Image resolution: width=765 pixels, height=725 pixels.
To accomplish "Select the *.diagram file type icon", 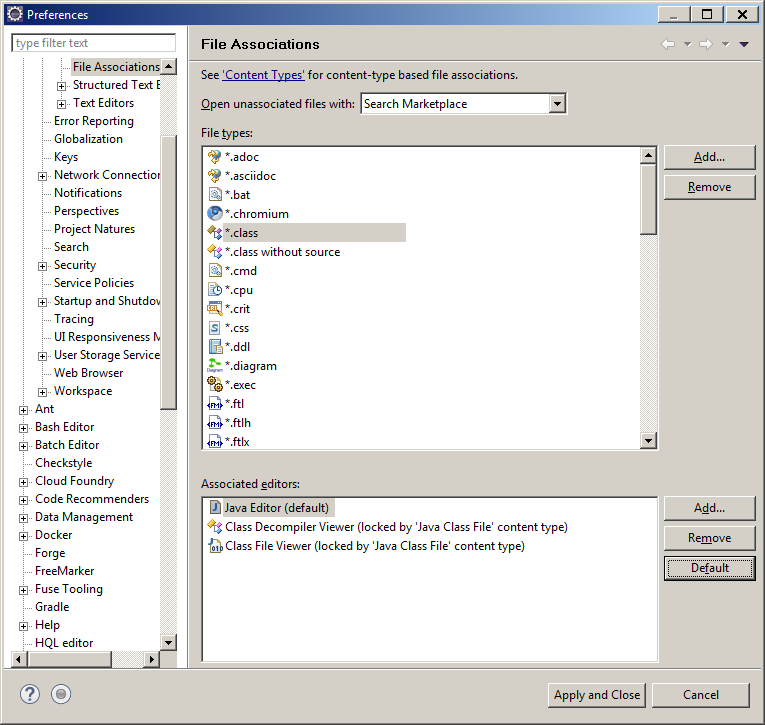I will point(214,366).
